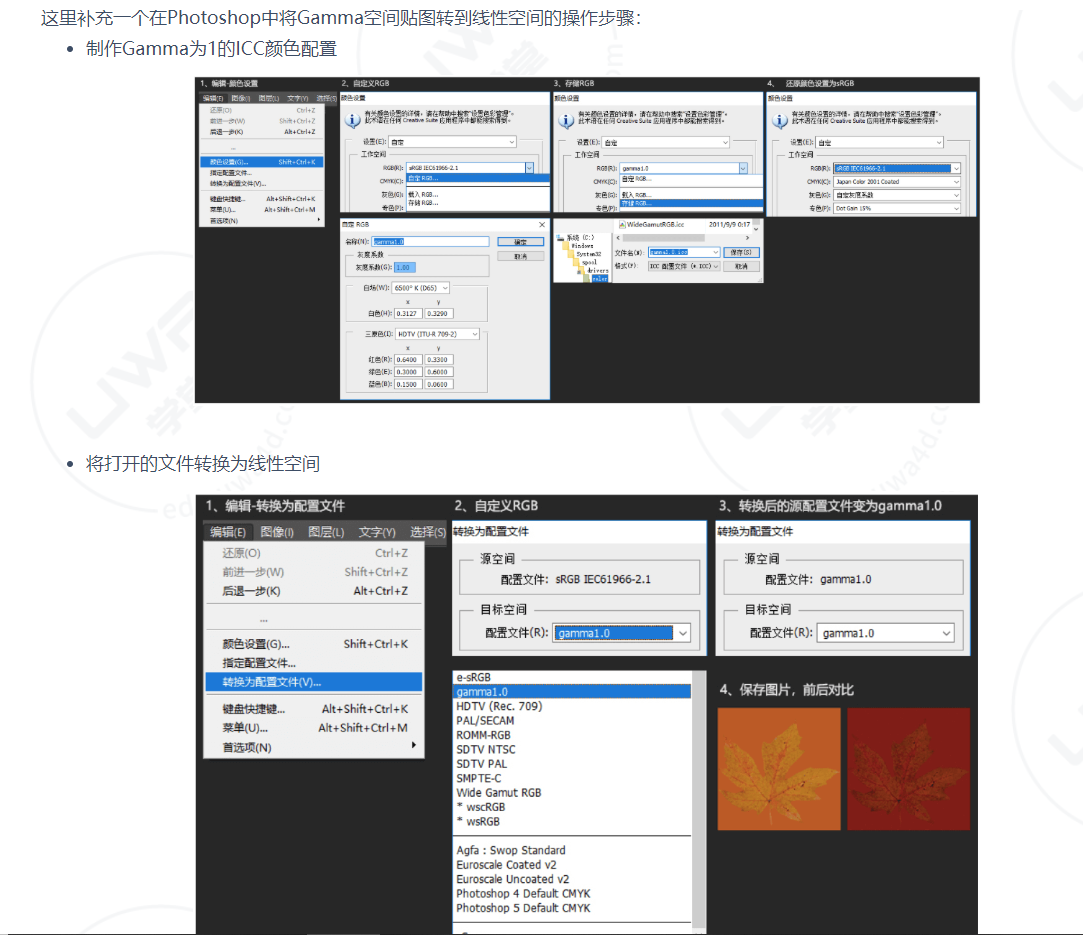Click 文件名 field with gamma1.0.icc
The height and width of the screenshot is (935, 1083).
[x=684, y=253]
